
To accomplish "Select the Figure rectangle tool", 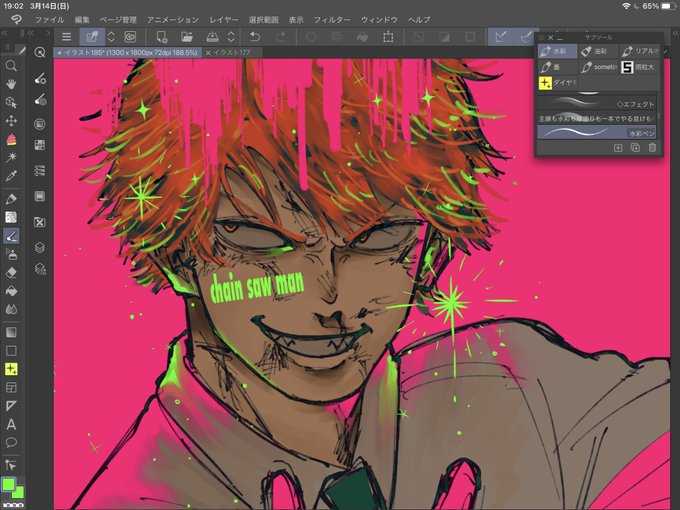I will 11,350.
